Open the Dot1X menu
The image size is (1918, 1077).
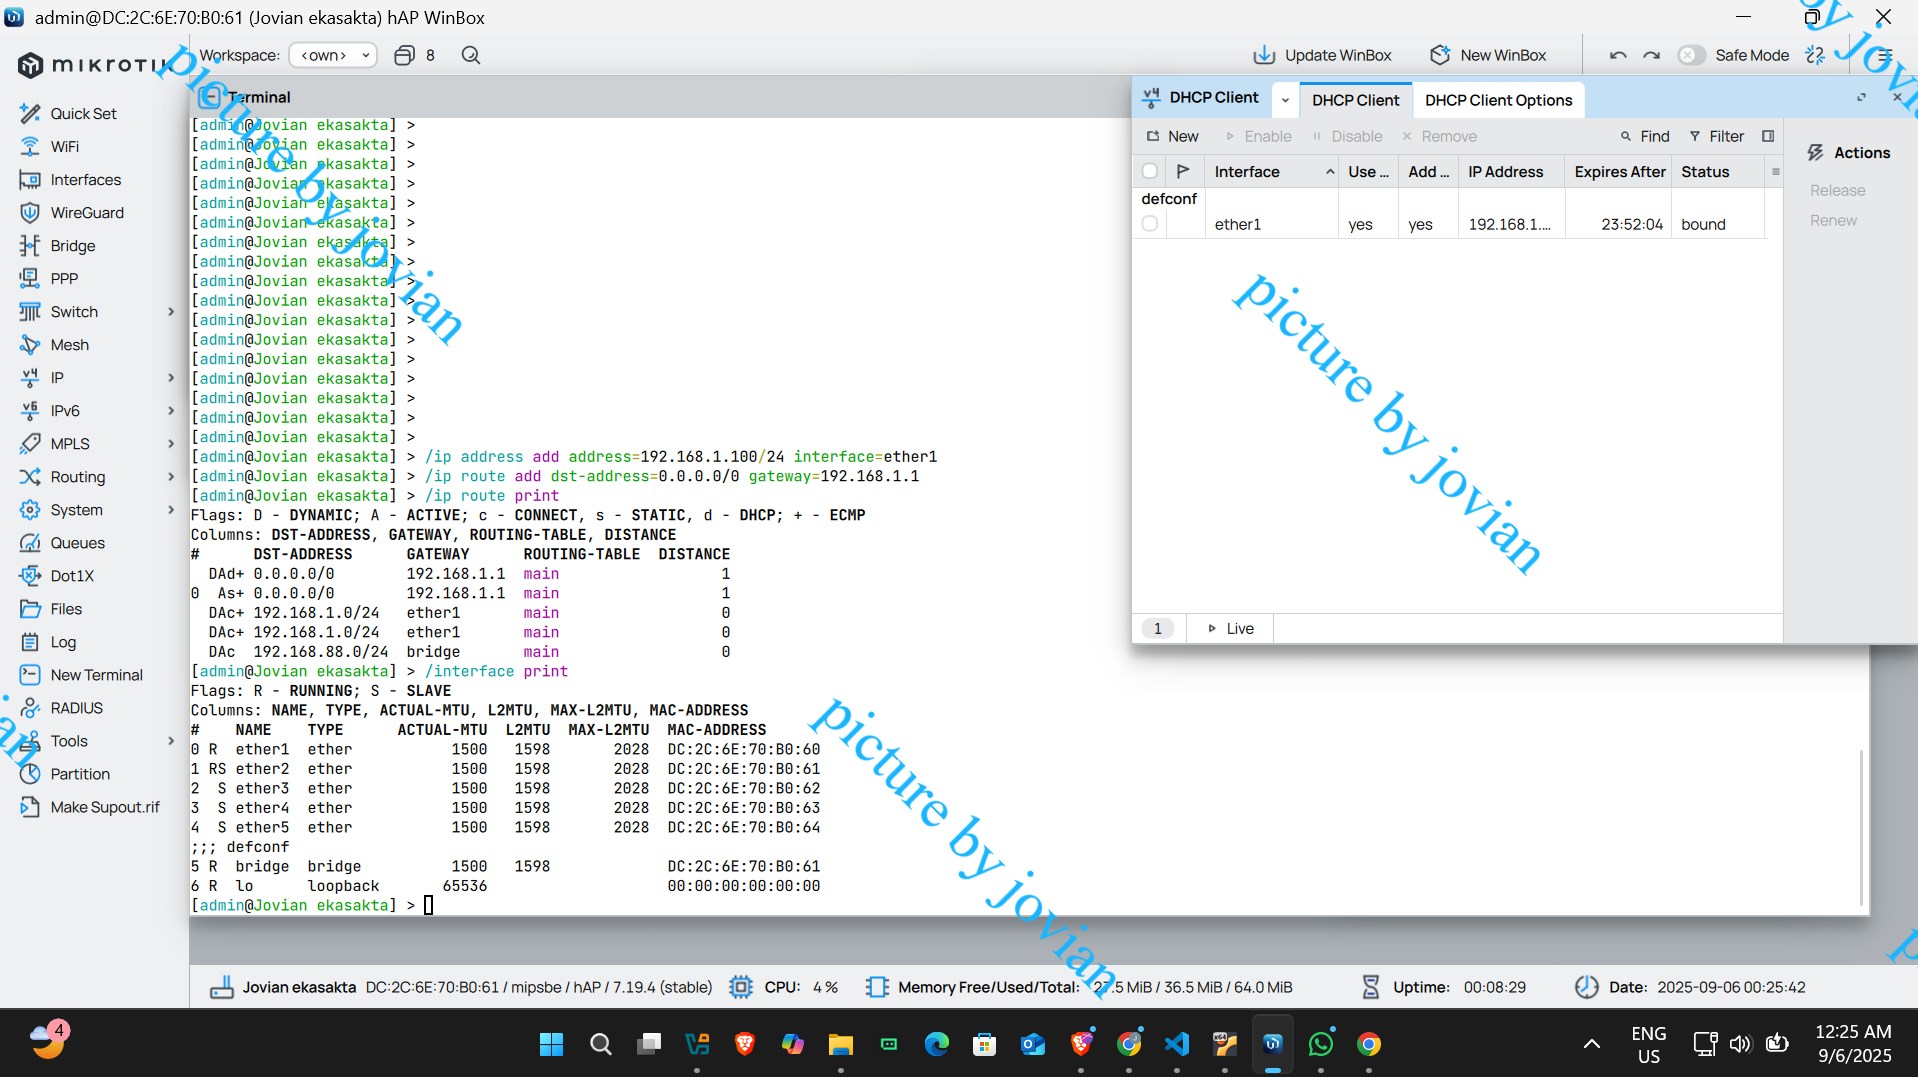[x=72, y=576]
